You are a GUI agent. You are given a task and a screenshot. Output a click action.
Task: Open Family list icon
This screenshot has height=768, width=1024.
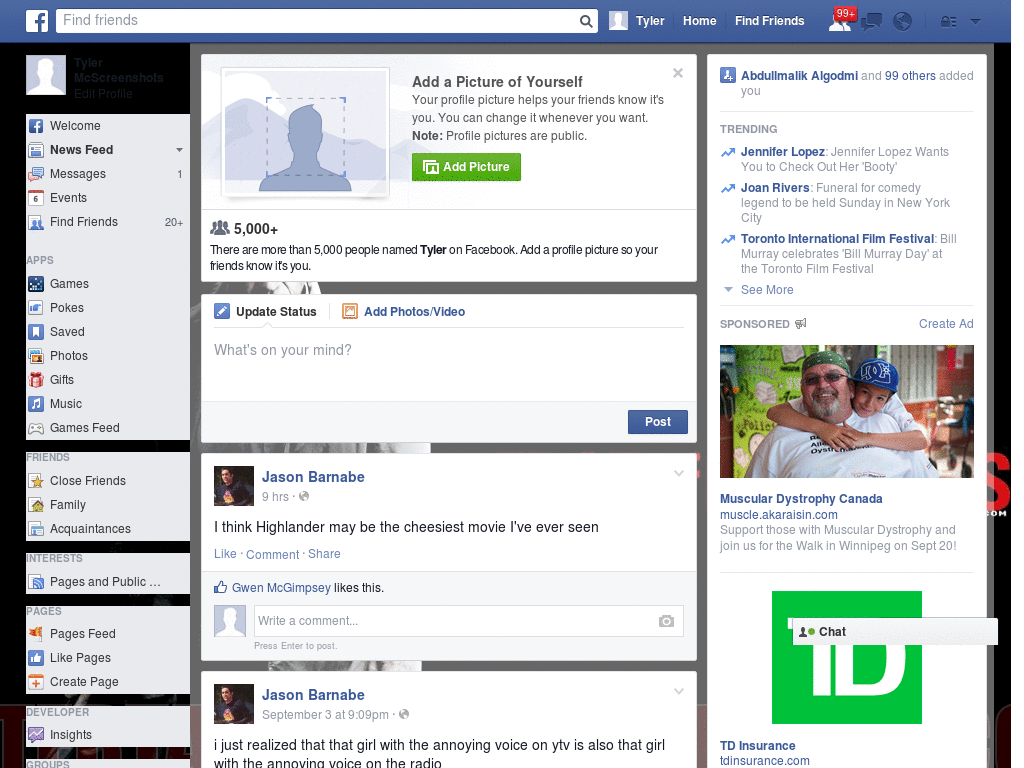[x=36, y=505]
